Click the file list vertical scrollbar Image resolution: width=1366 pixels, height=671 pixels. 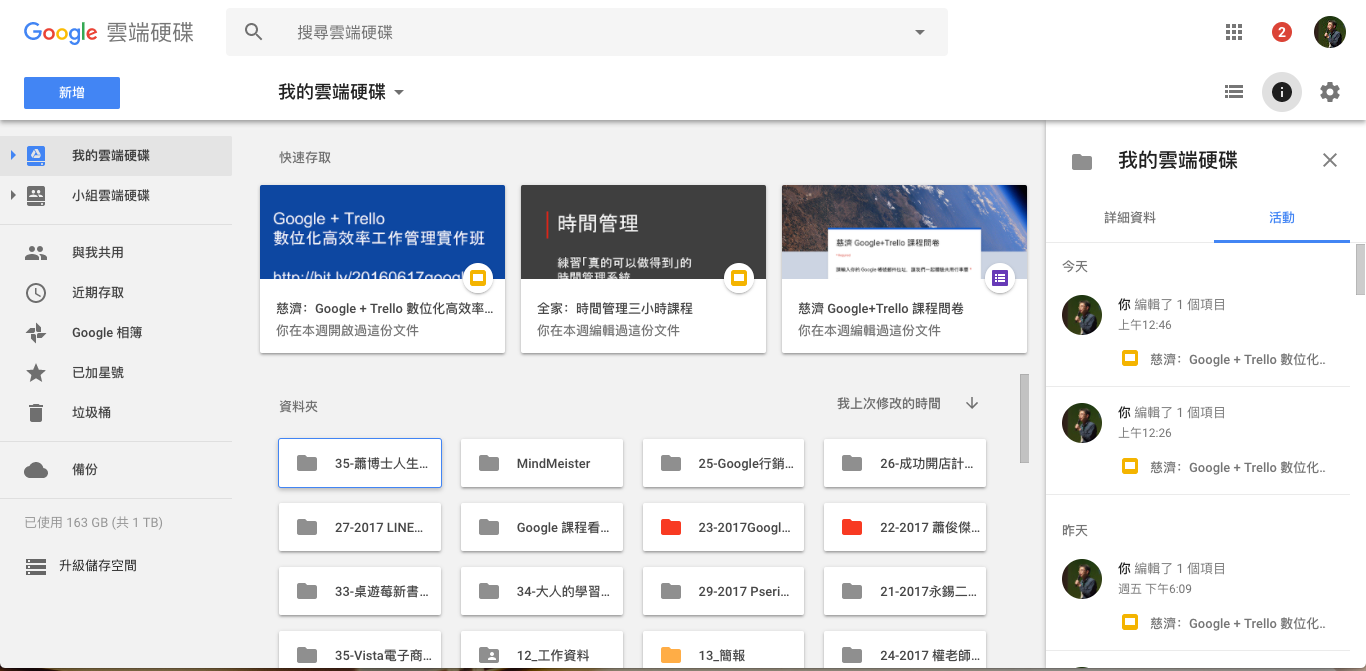pos(1024,419)
